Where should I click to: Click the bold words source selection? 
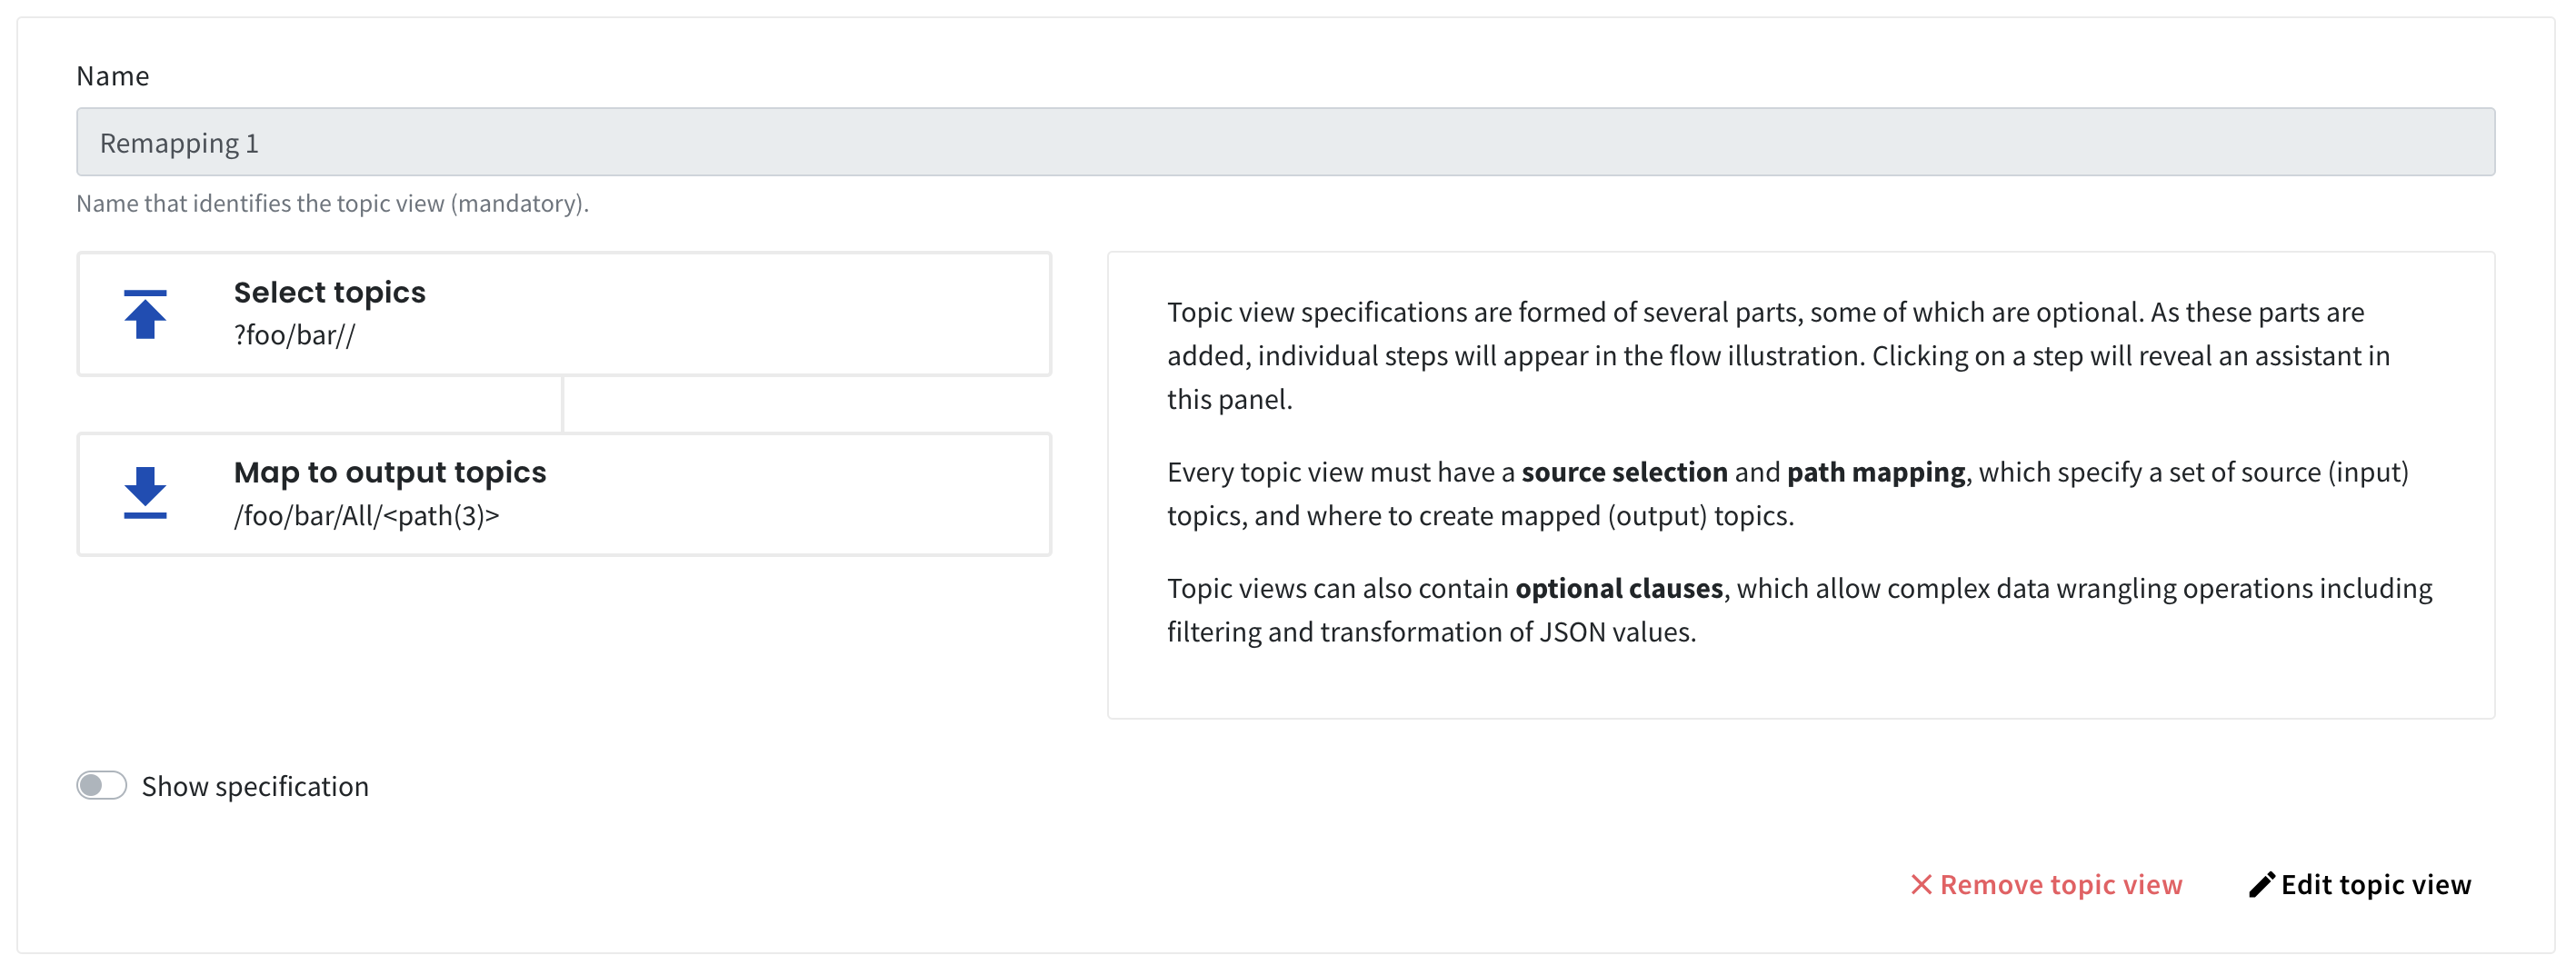(x=1624, y=472)
